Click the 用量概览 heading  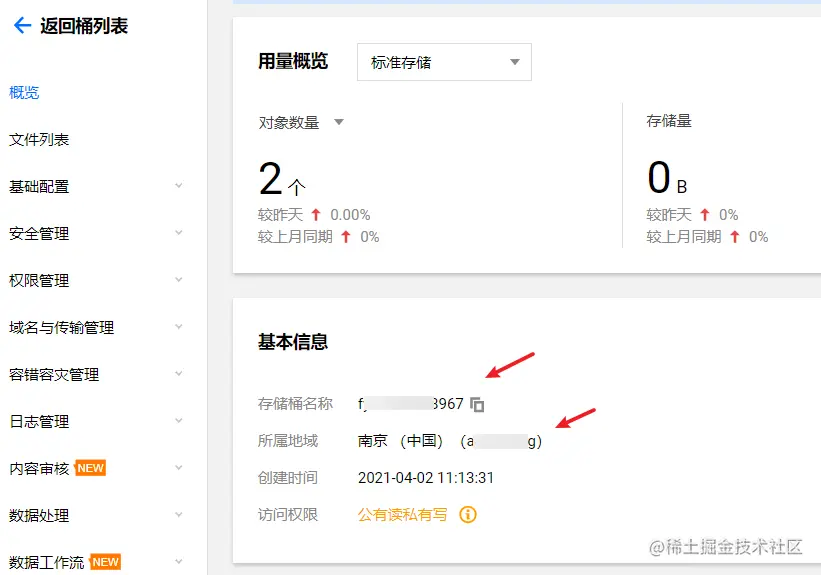[293, 61]
